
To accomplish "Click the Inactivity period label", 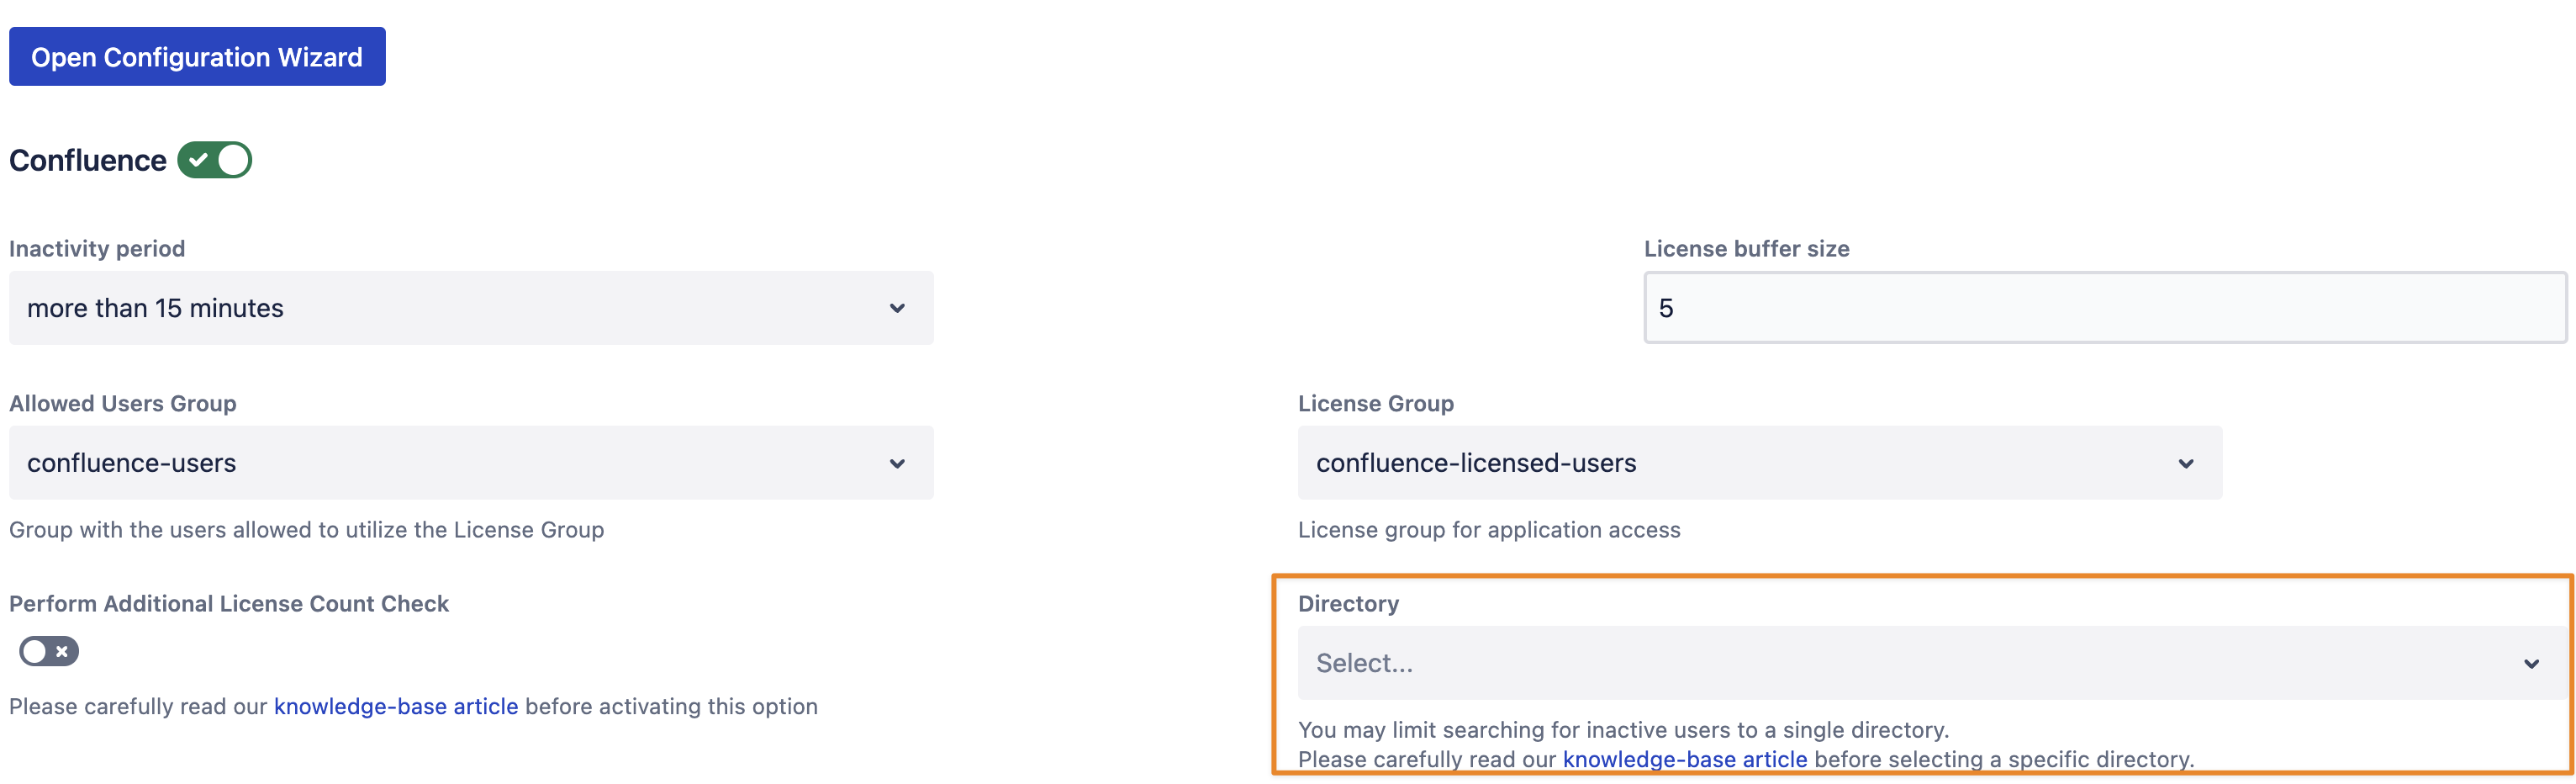I will 97,249.
